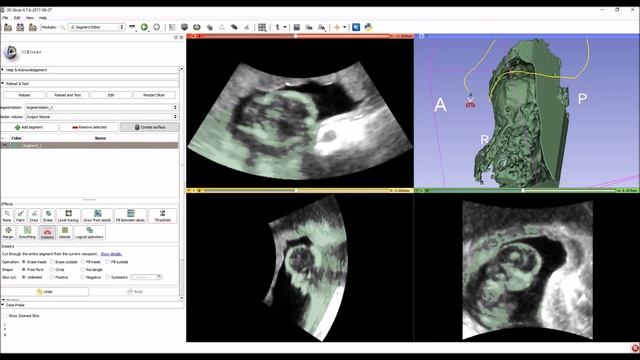Click the Reload button
This screenshot has width=640, height=360.
[24, 95]
